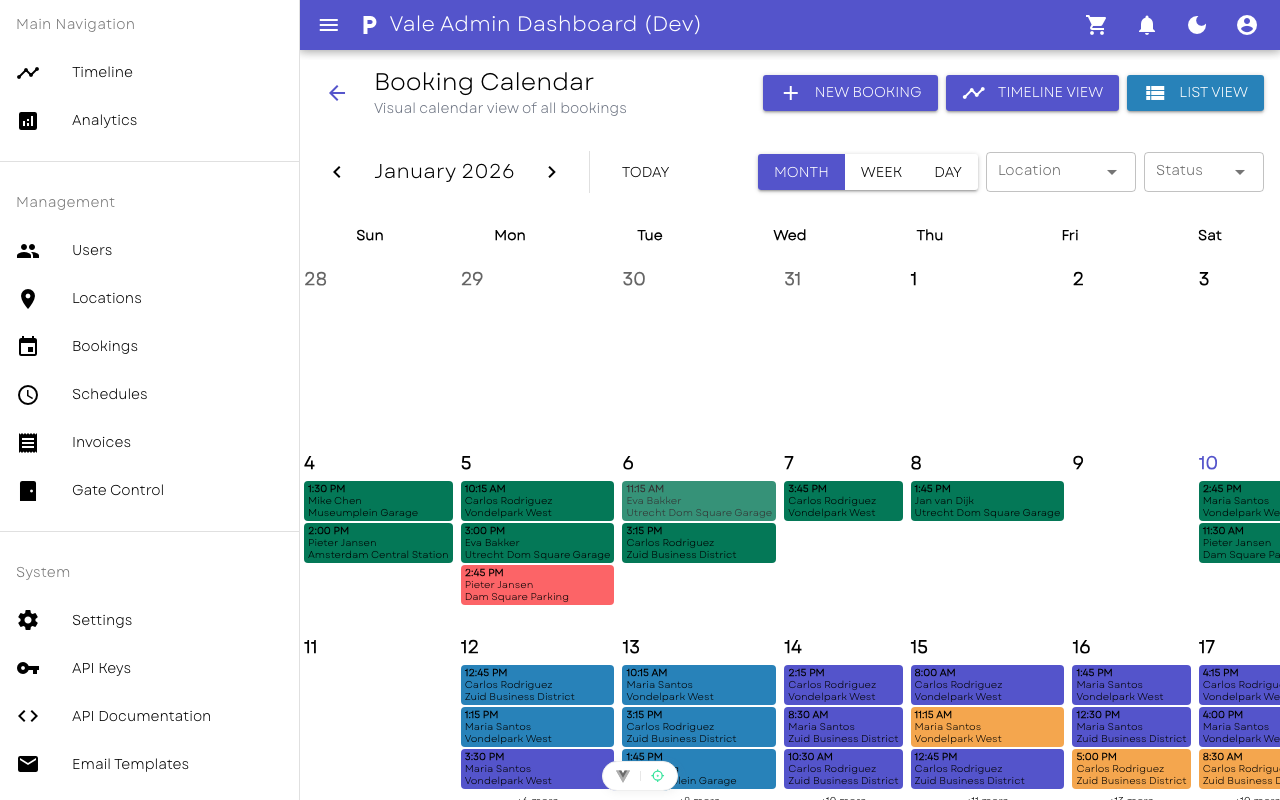Image resolution: width=1280 pixels, height=800 pixels.
Task: Select the Gate Control sidebar icon
Action: [x=28, y=490]
